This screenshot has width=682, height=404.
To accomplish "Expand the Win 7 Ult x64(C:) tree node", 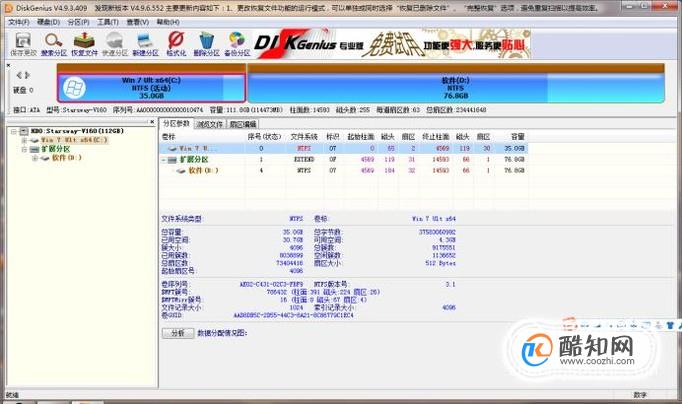I will coord(24,140).
